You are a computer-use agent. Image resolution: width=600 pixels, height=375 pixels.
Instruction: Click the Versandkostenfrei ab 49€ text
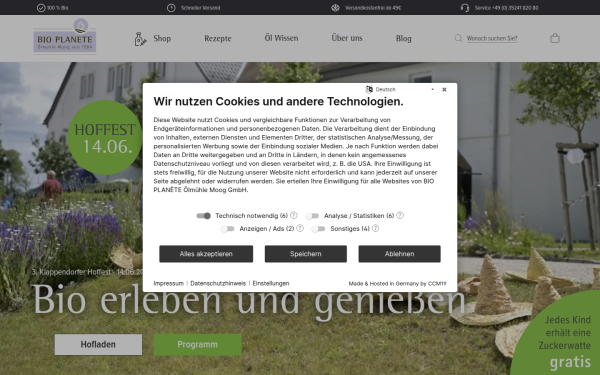tap(373, 8)
